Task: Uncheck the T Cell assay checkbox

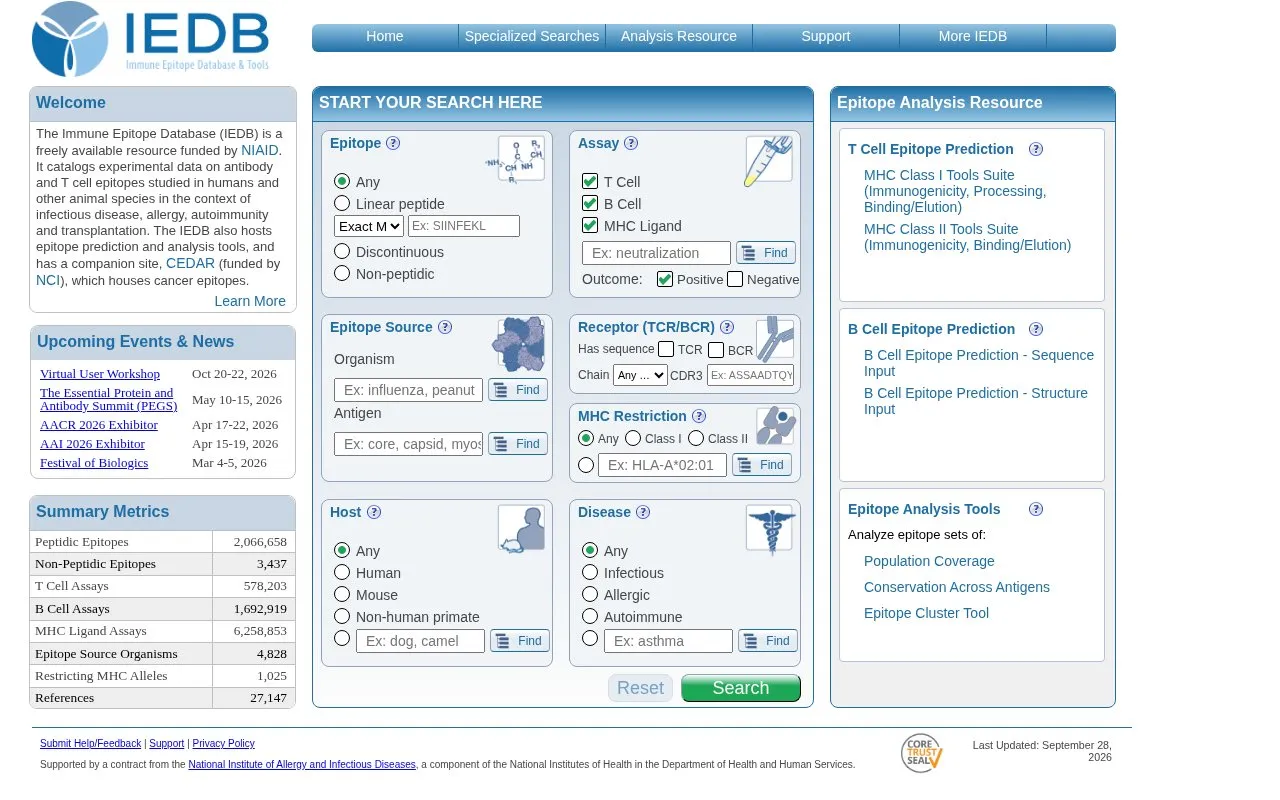Action: (x=590, y=181)
